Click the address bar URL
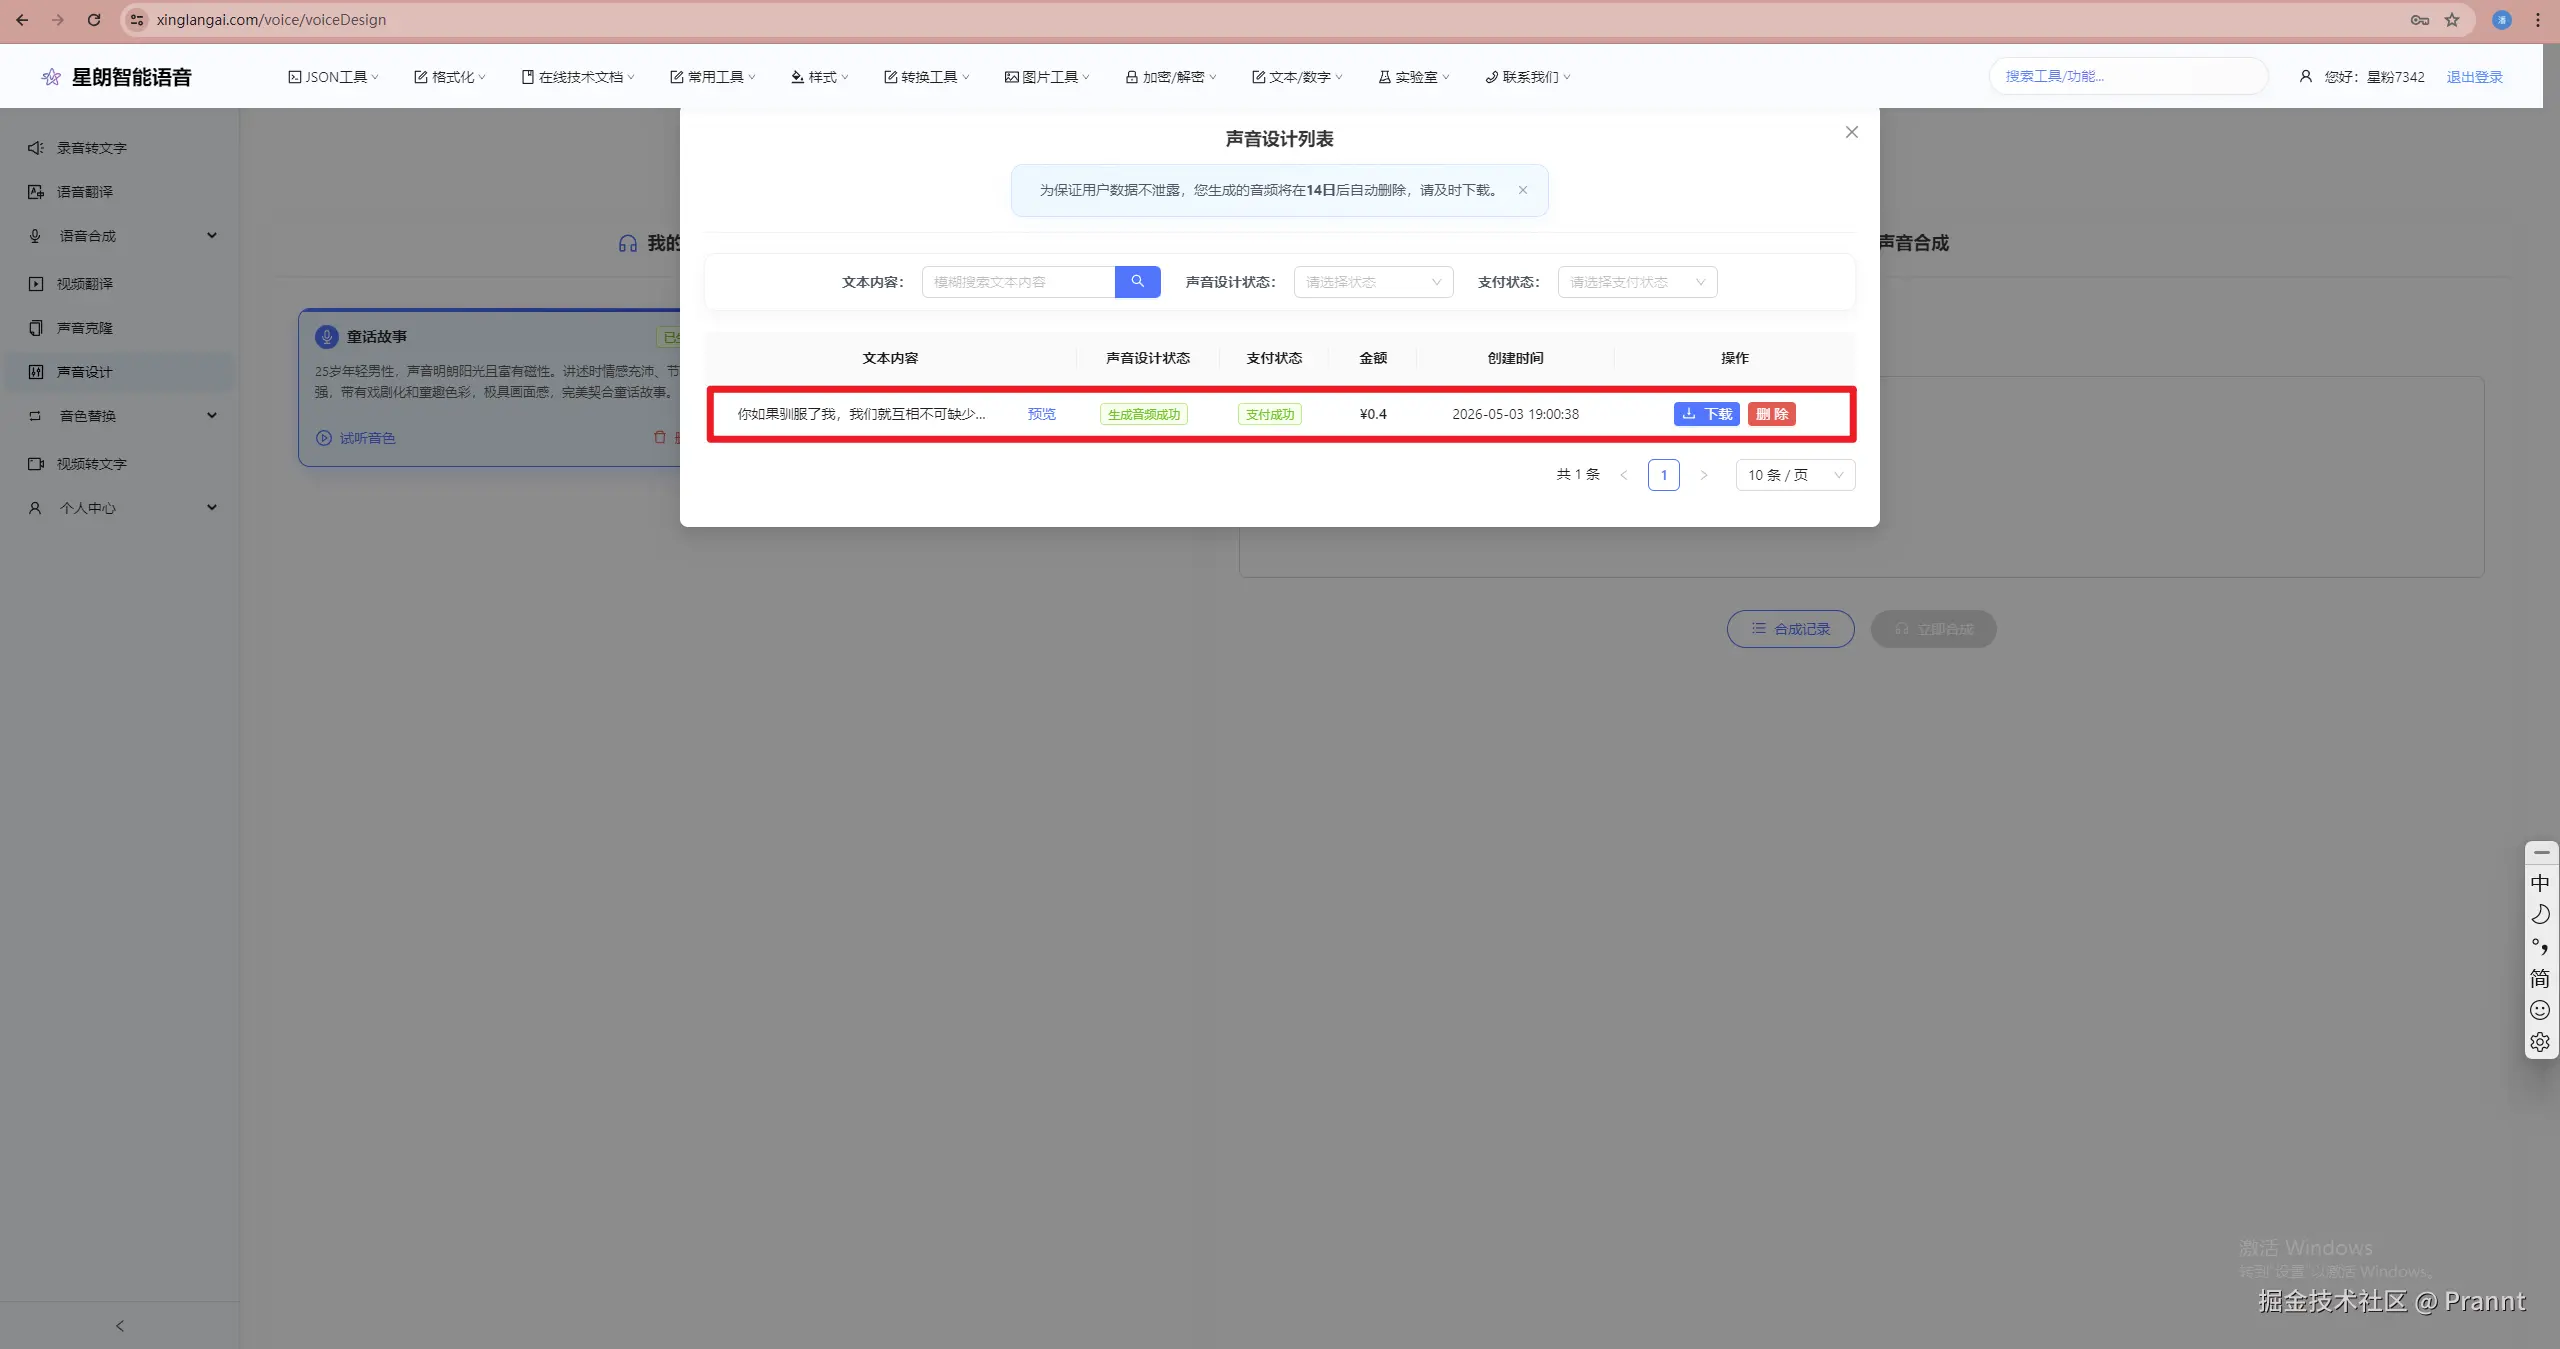The image size is (2560, 1349). (271, 20)
